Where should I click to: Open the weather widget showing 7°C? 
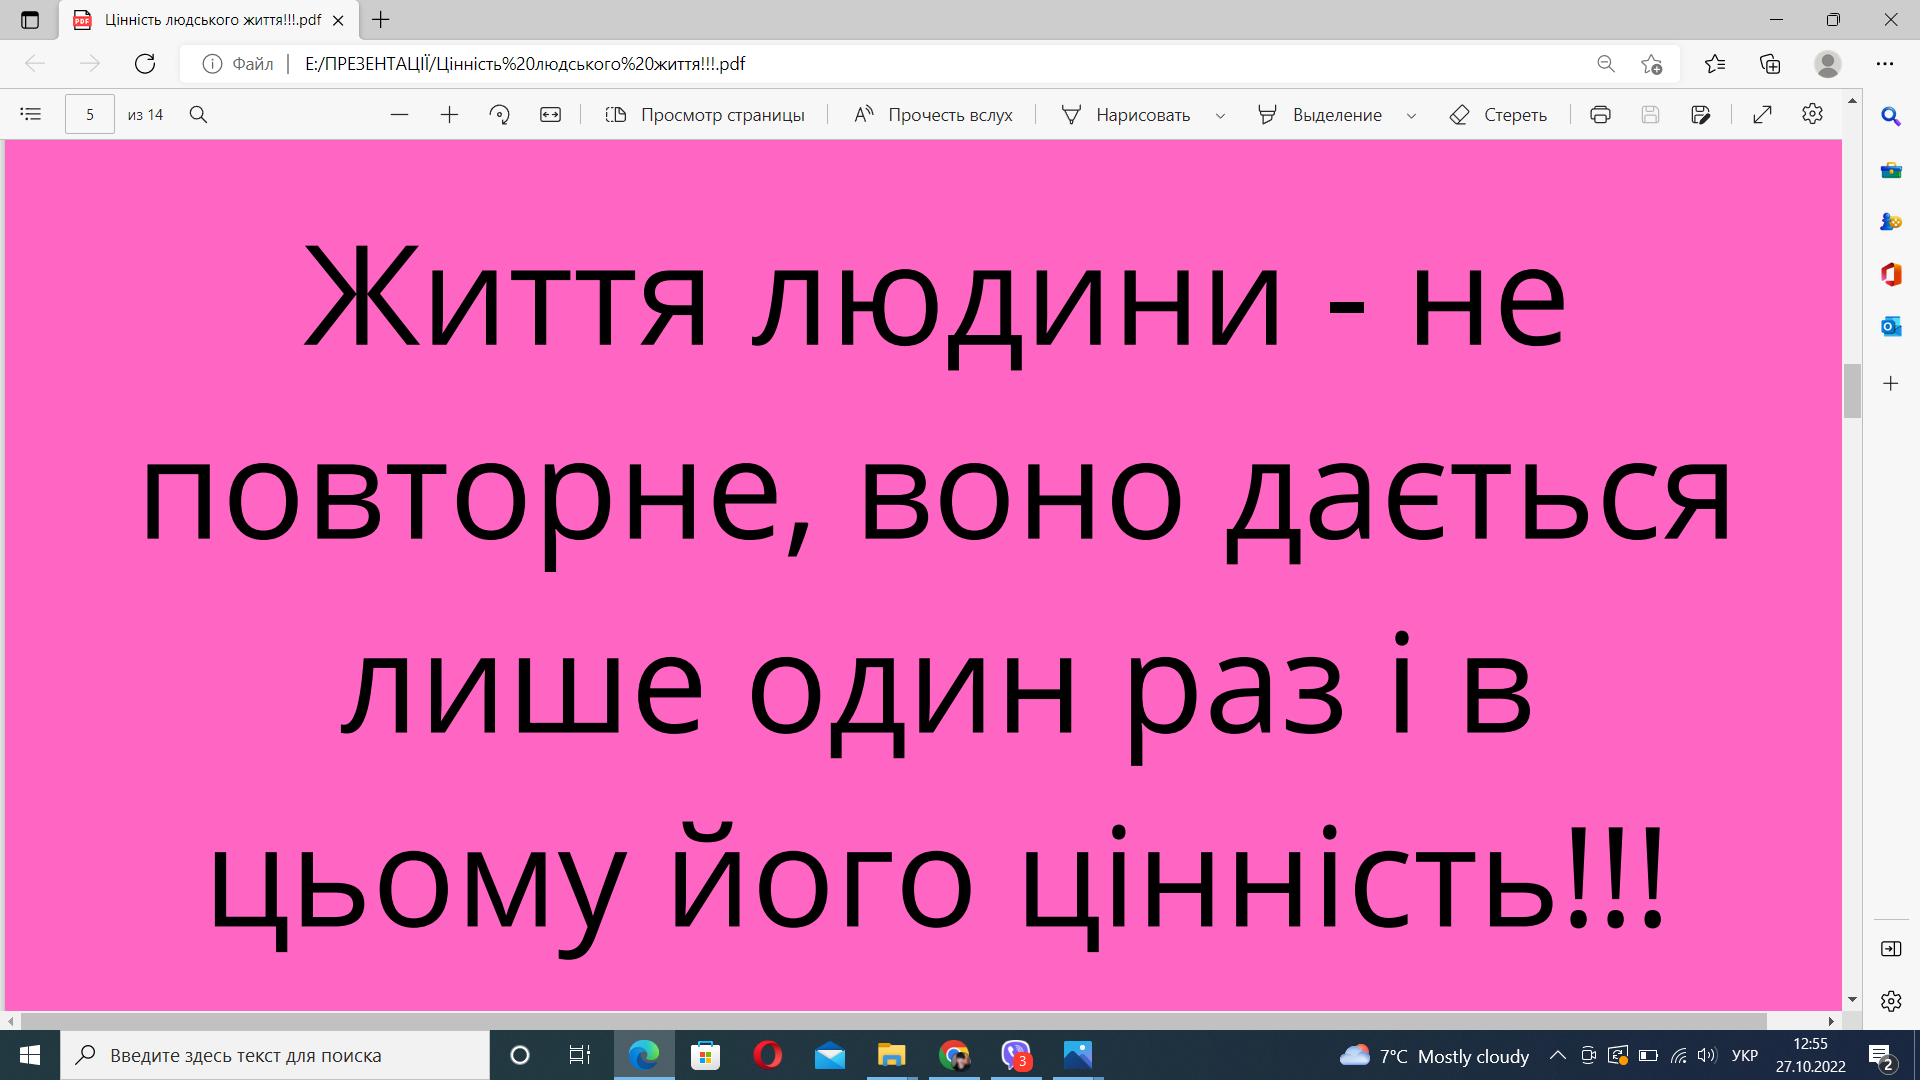(x=1434, y=1056)
